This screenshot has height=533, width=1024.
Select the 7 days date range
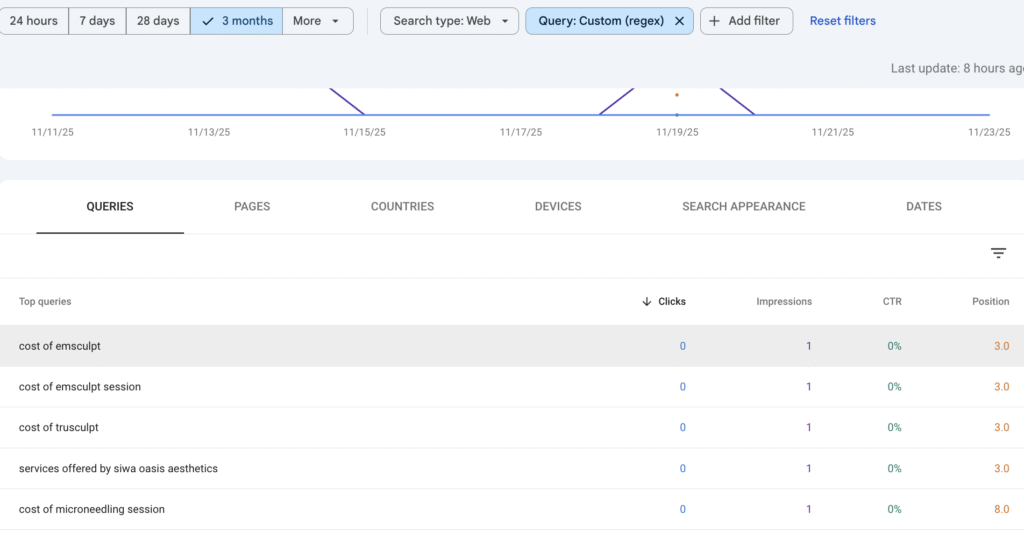(x=97, y=21)
